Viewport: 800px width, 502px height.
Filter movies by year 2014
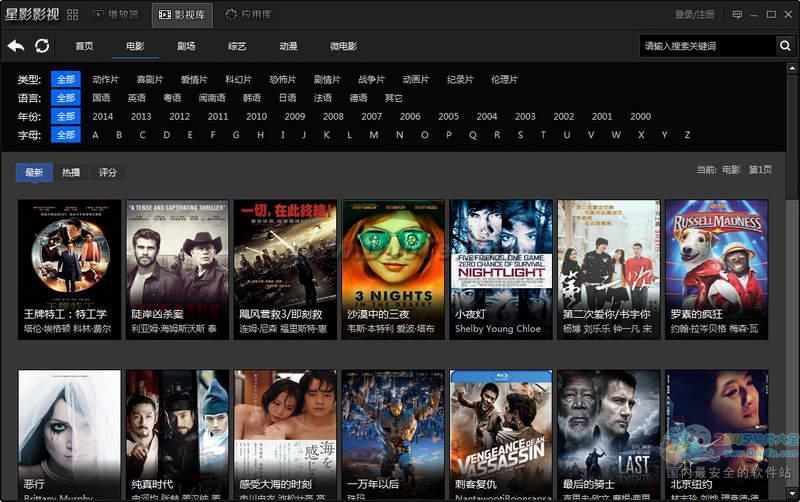[x=103, y=116]
